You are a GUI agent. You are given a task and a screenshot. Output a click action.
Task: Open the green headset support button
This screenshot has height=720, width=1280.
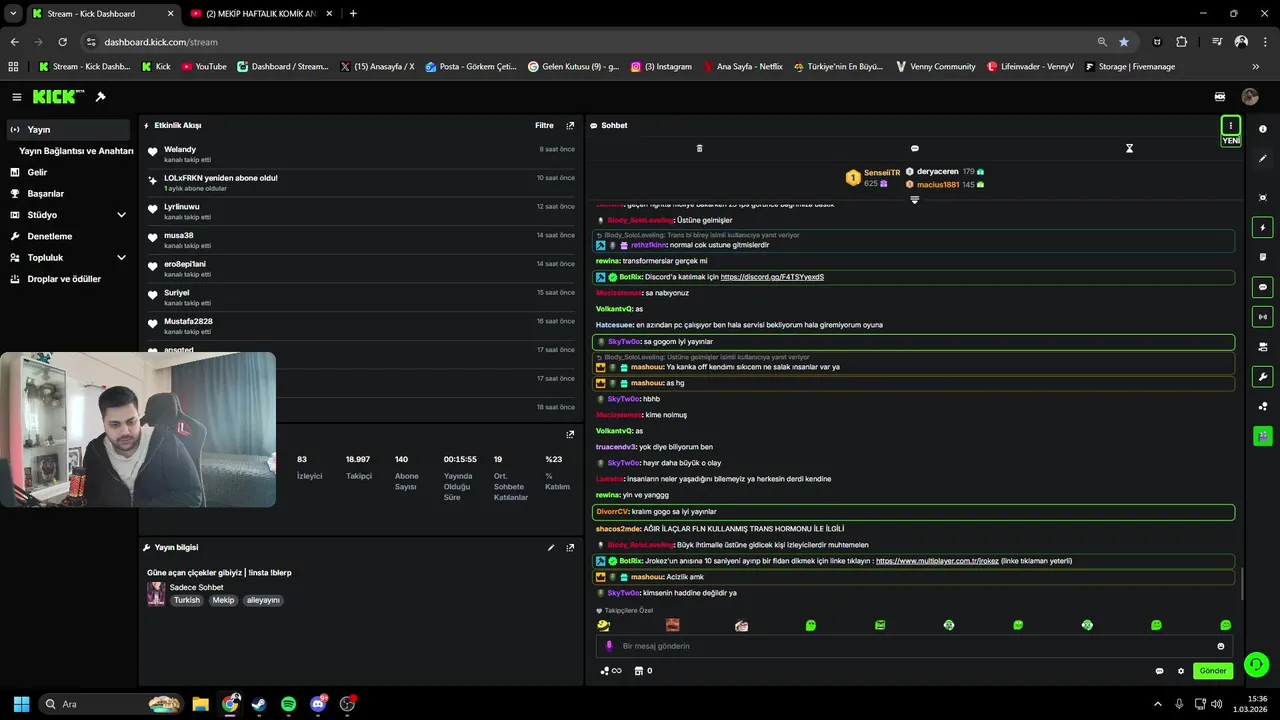pos(1257,665)
